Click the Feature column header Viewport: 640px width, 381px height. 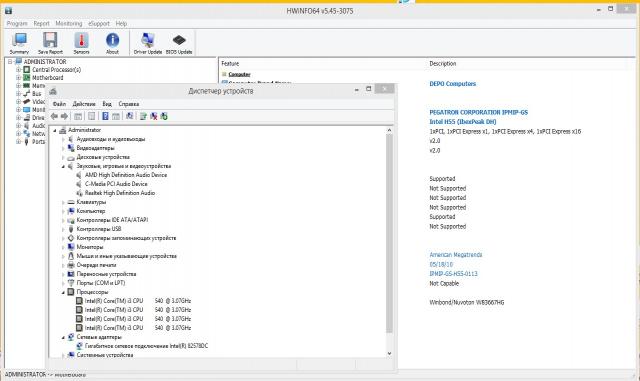coord(230,64)
